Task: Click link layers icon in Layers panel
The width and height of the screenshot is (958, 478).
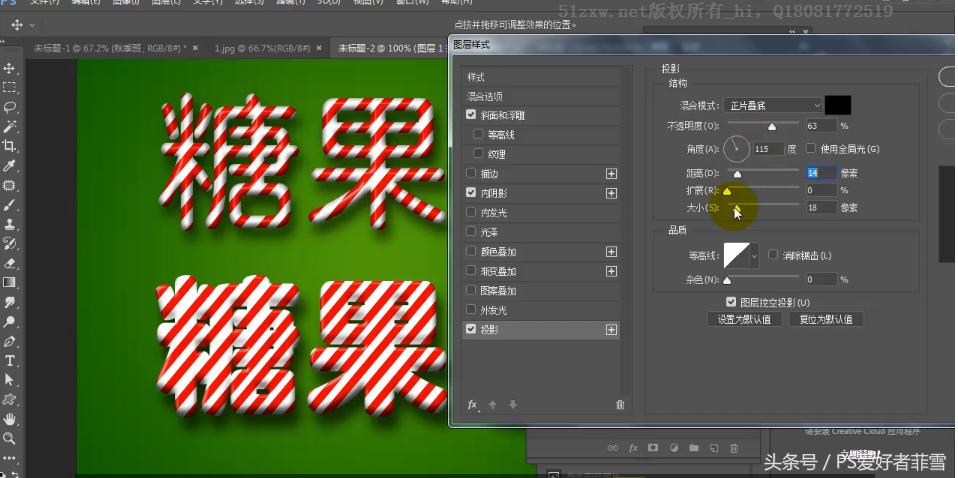Action: (613, 448)
